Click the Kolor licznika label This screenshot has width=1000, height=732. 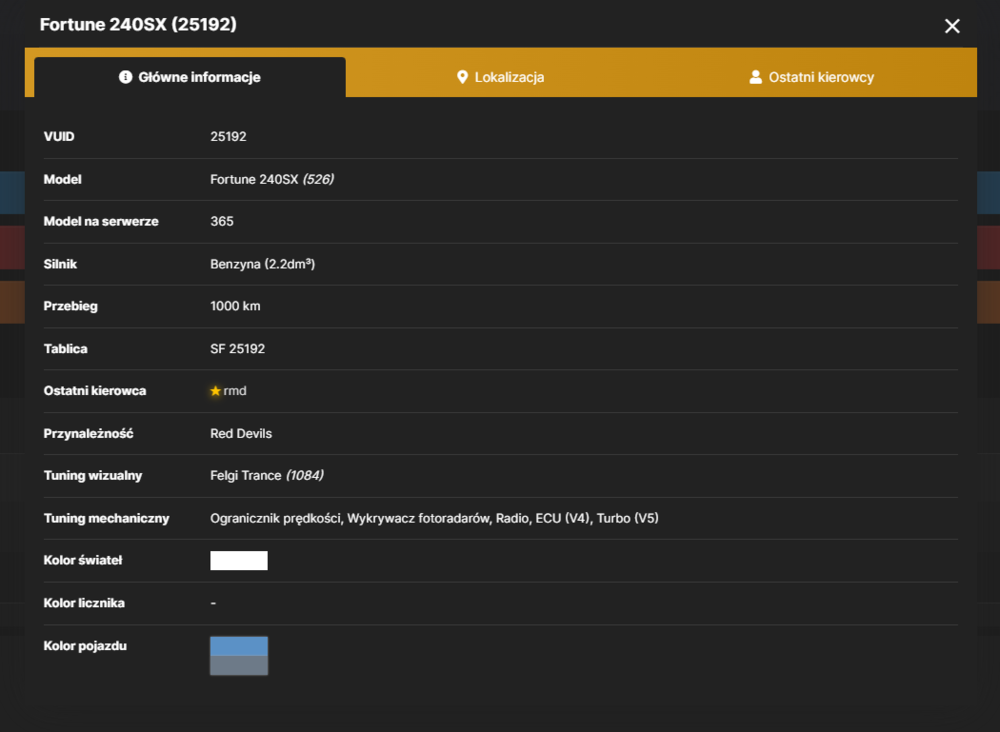pyautogui.click(x=84, y=603)
